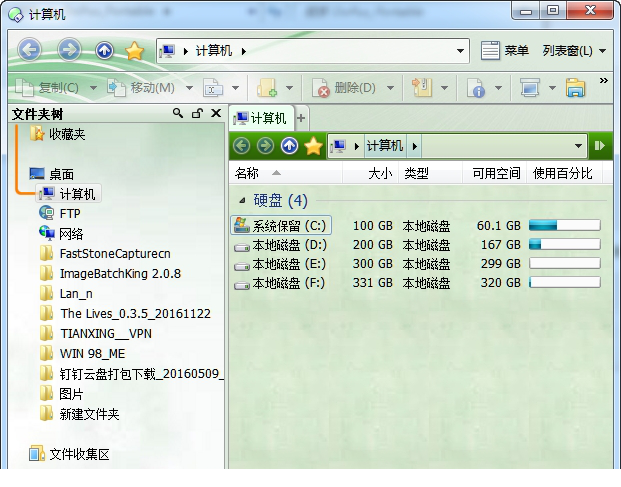Open the 菜单 menu button
The width and height of the screenshot is (621, 487).
(505, 51)
